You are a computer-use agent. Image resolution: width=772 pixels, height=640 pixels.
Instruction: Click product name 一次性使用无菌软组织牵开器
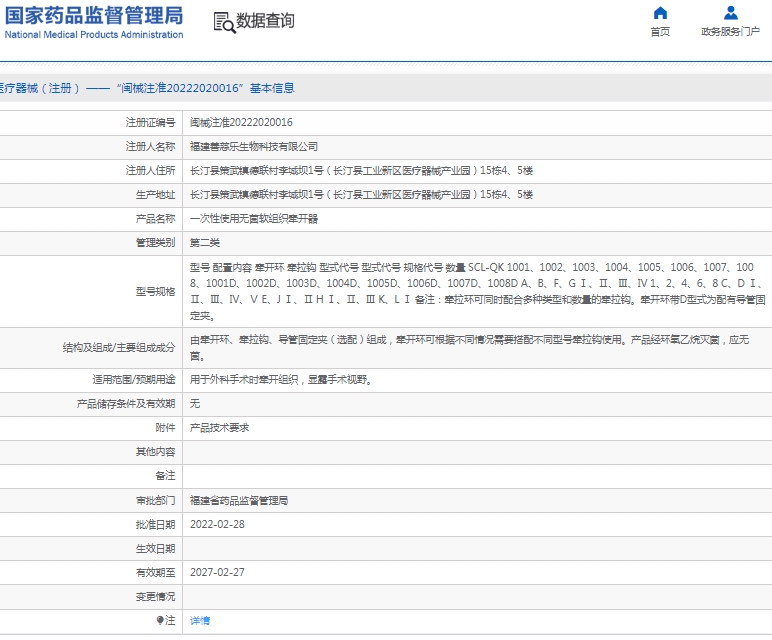pyautogui.click(x=254, y=219)
